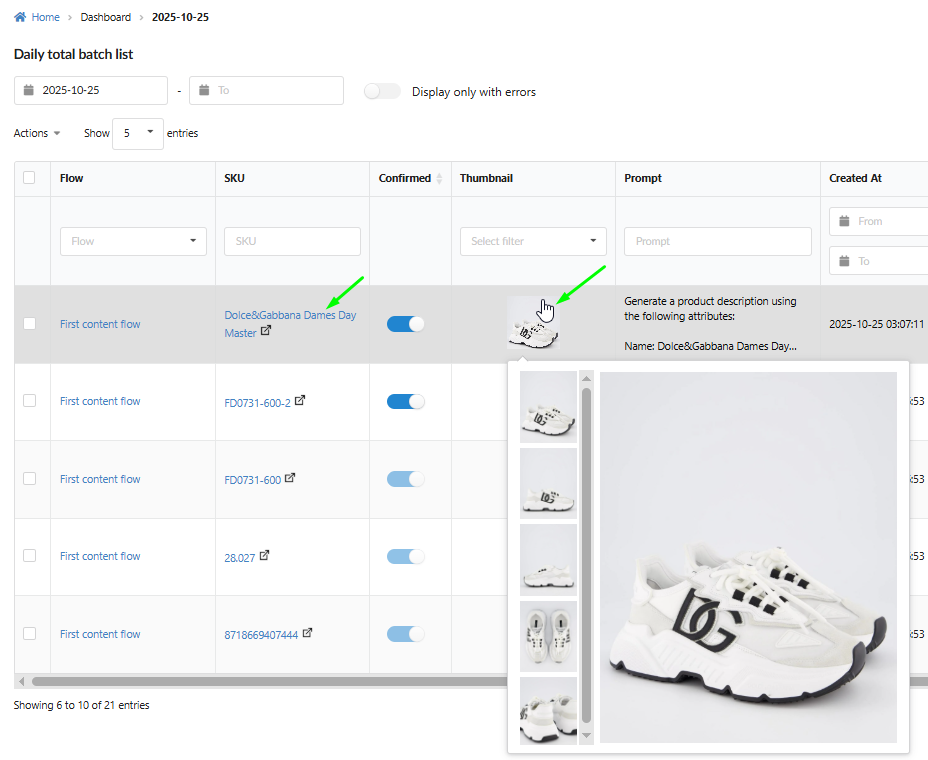Open external link icon beside FD0731-600-2
This screenshot has width=928, height=760.
(x=300, y=401)
